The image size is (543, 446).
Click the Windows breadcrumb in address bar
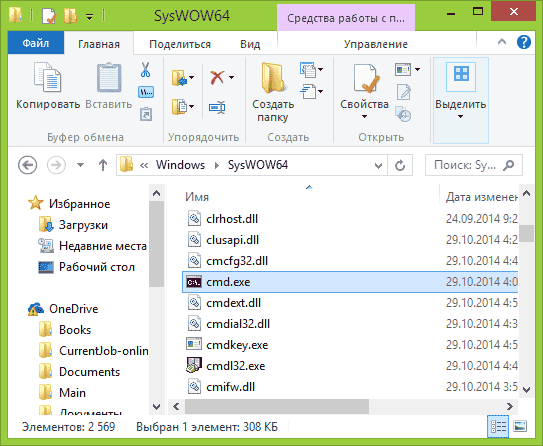180,165
